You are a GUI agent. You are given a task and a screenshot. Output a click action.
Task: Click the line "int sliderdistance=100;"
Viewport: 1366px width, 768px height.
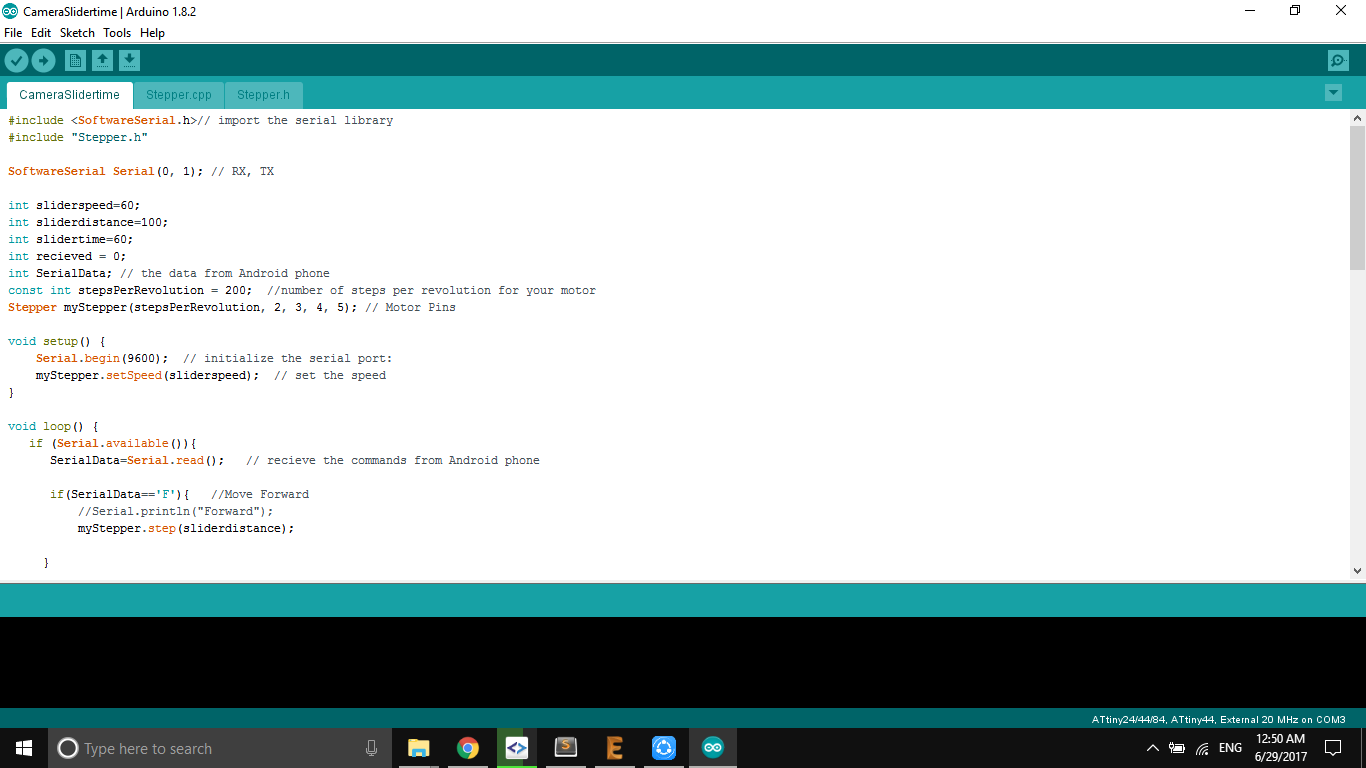(x=88, y=222)
